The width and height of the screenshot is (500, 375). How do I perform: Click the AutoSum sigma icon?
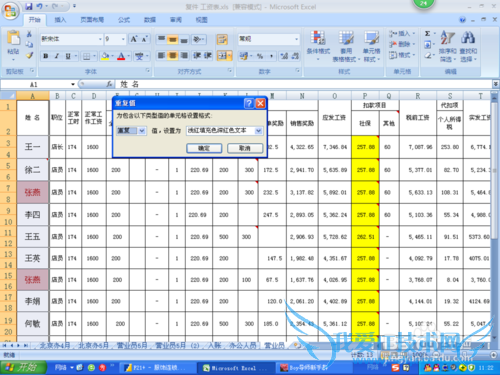[x=427, y=33]
